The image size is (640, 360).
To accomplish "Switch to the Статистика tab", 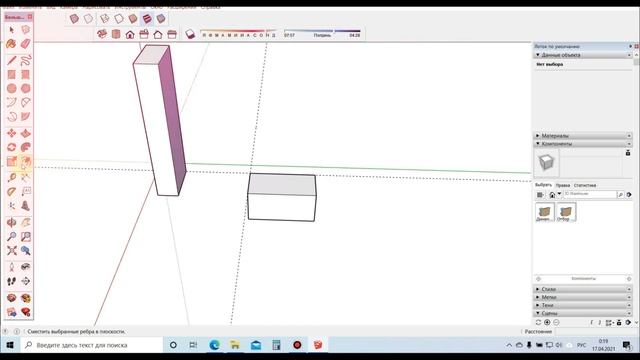I will point(585,185).
